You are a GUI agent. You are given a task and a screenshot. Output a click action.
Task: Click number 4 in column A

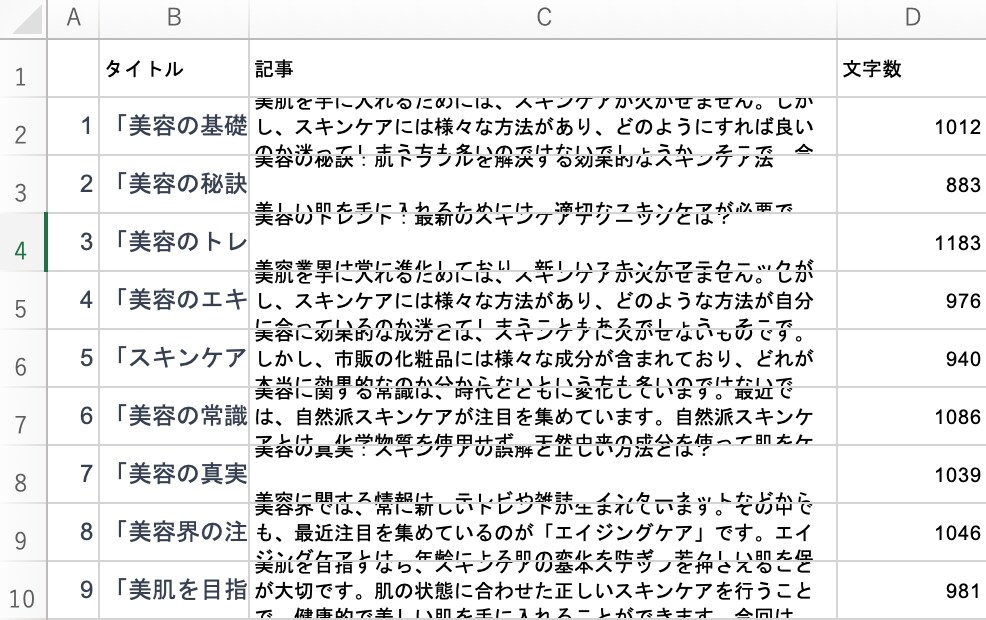click(x=73, y=301)
